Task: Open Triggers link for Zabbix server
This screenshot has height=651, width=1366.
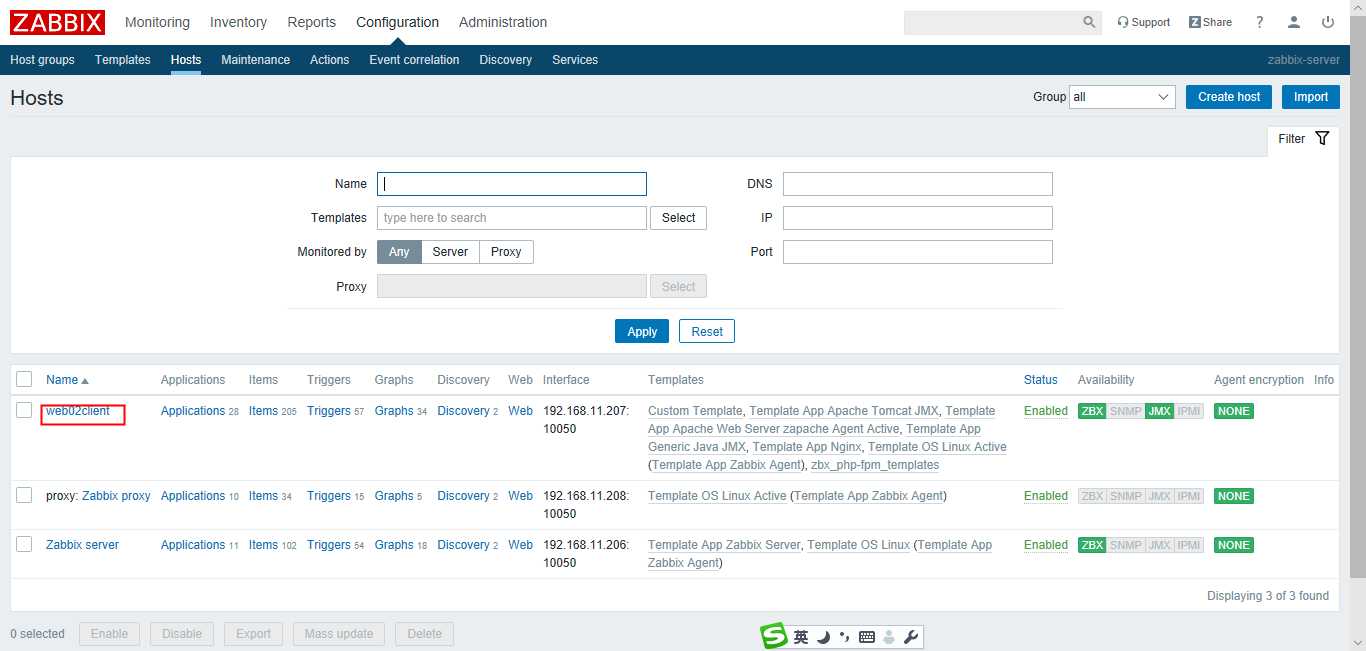Action: click(x=329, y=545)
